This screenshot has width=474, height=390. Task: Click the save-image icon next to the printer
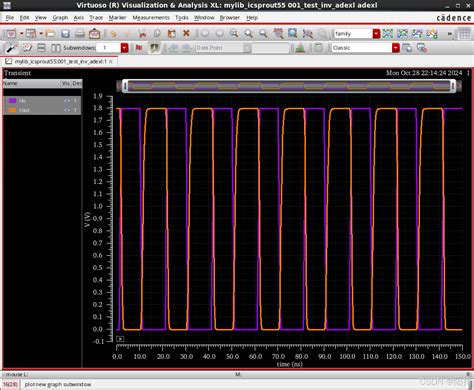94,33
